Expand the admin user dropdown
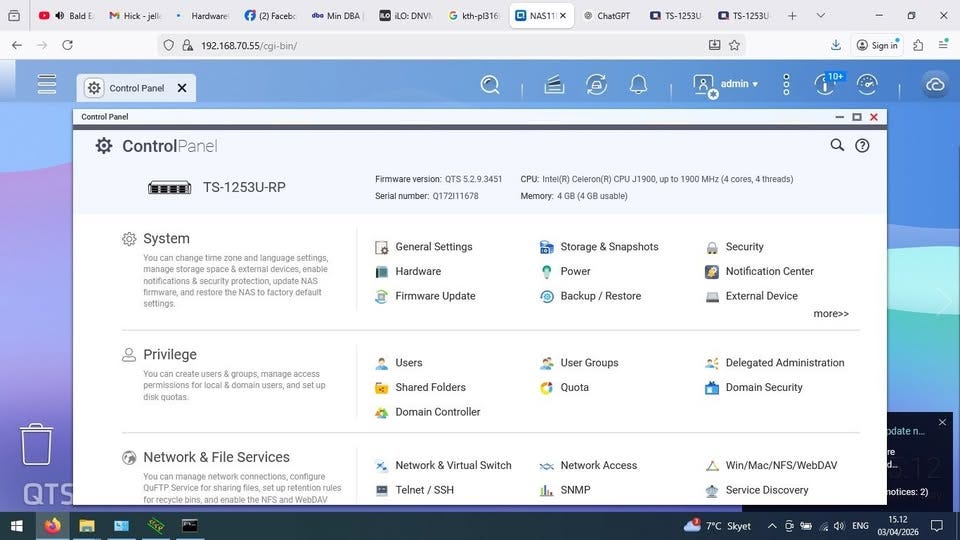 coord(740,85)
